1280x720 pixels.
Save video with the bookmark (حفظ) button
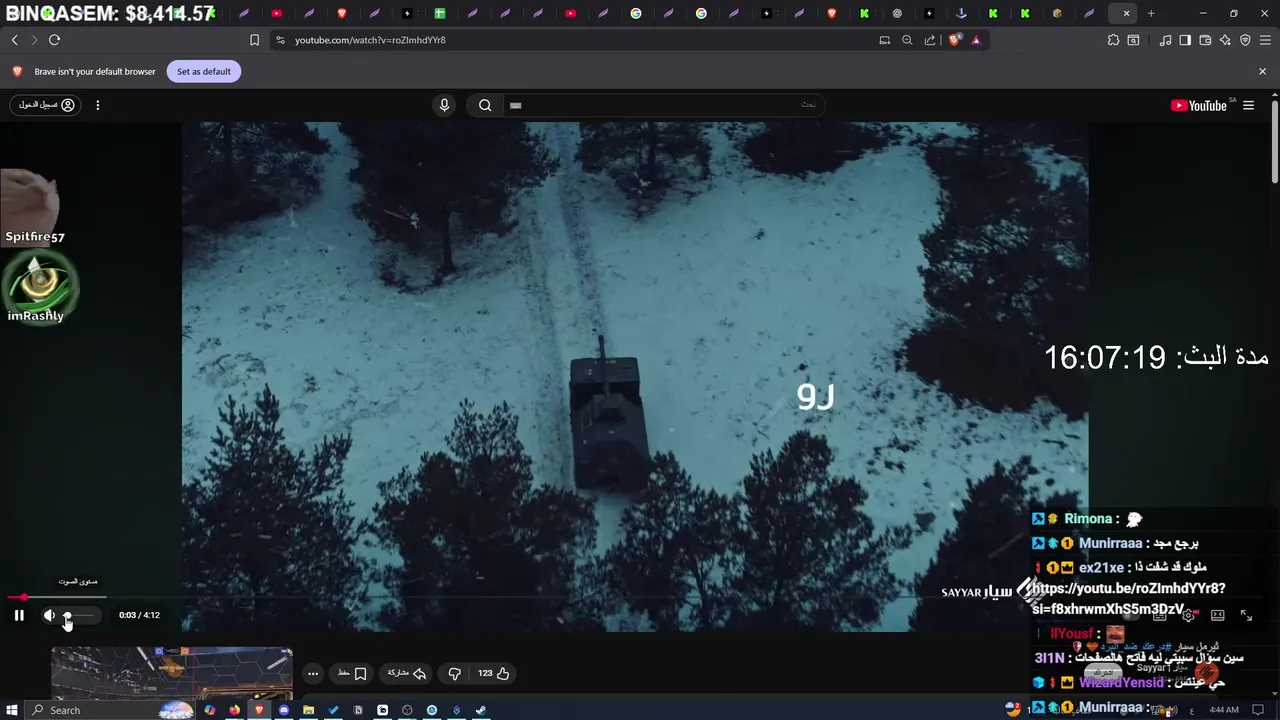(x=352, y=673)
